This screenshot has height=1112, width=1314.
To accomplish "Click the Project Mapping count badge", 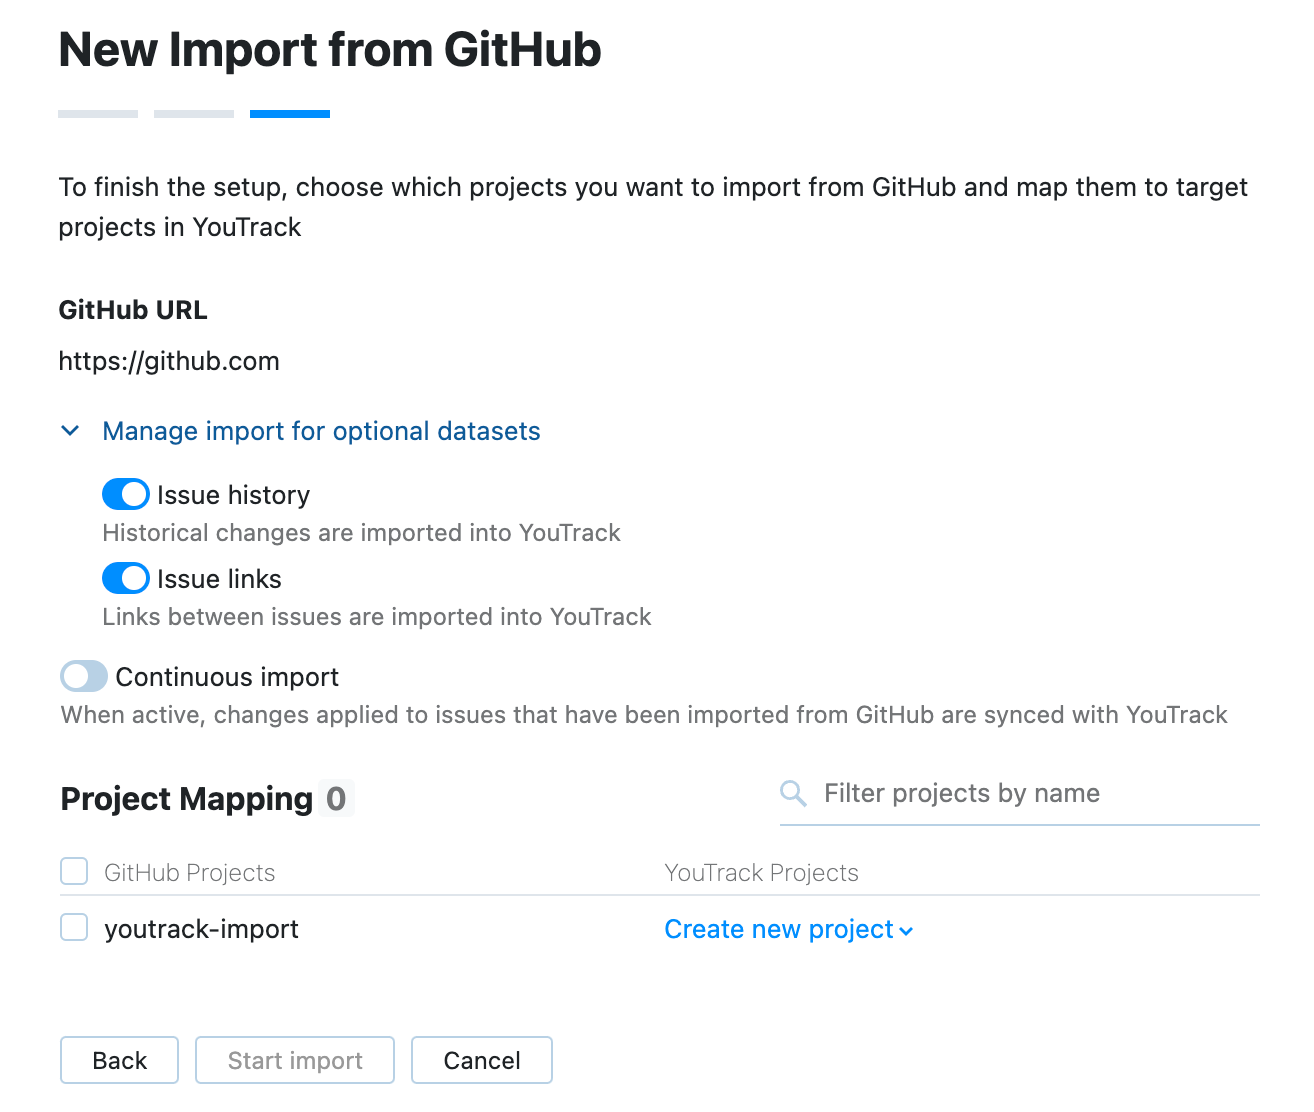I will (x=340, y=798).
